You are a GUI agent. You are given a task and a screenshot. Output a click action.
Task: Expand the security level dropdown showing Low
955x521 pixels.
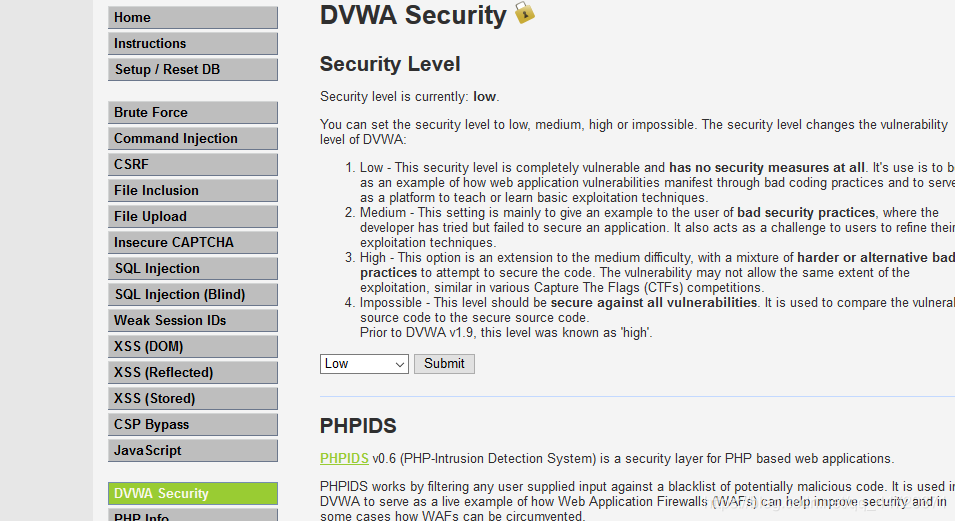point(364,364)
